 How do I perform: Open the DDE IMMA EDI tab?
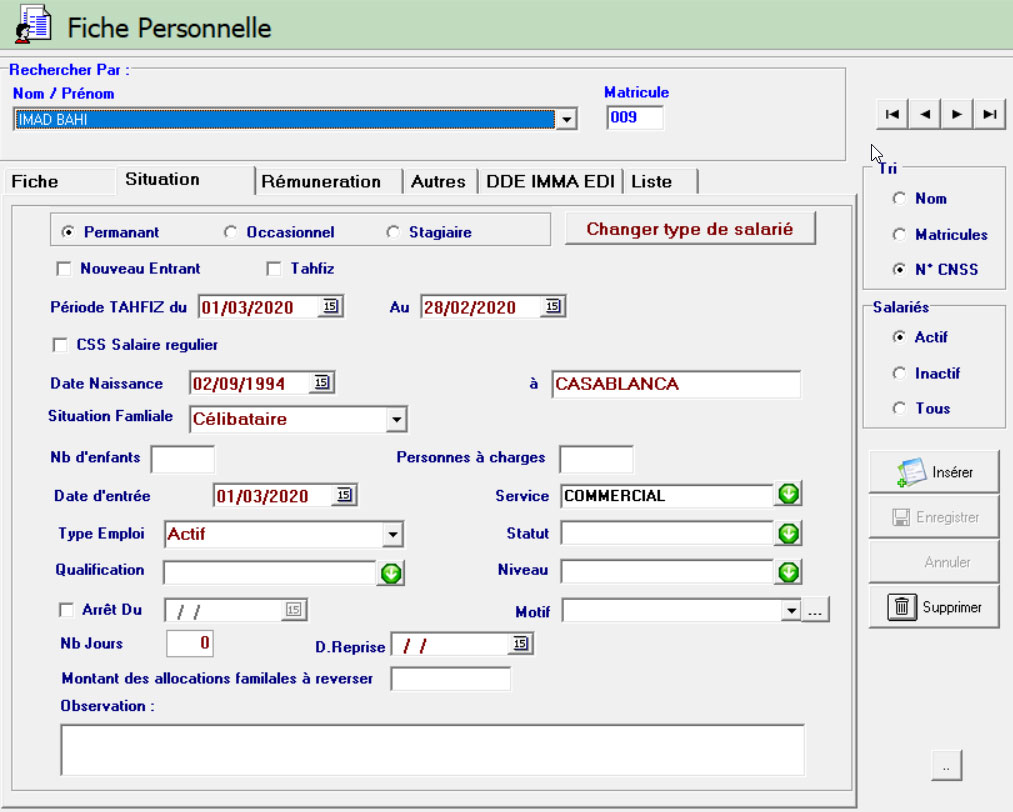[x=549, y=182]
